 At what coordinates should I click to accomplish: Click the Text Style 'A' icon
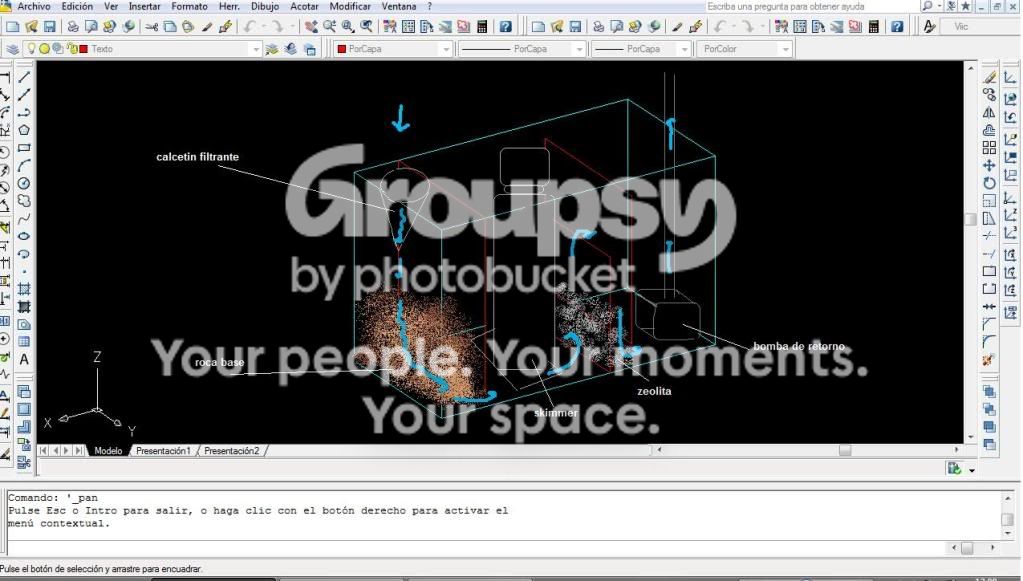[929, 27]
